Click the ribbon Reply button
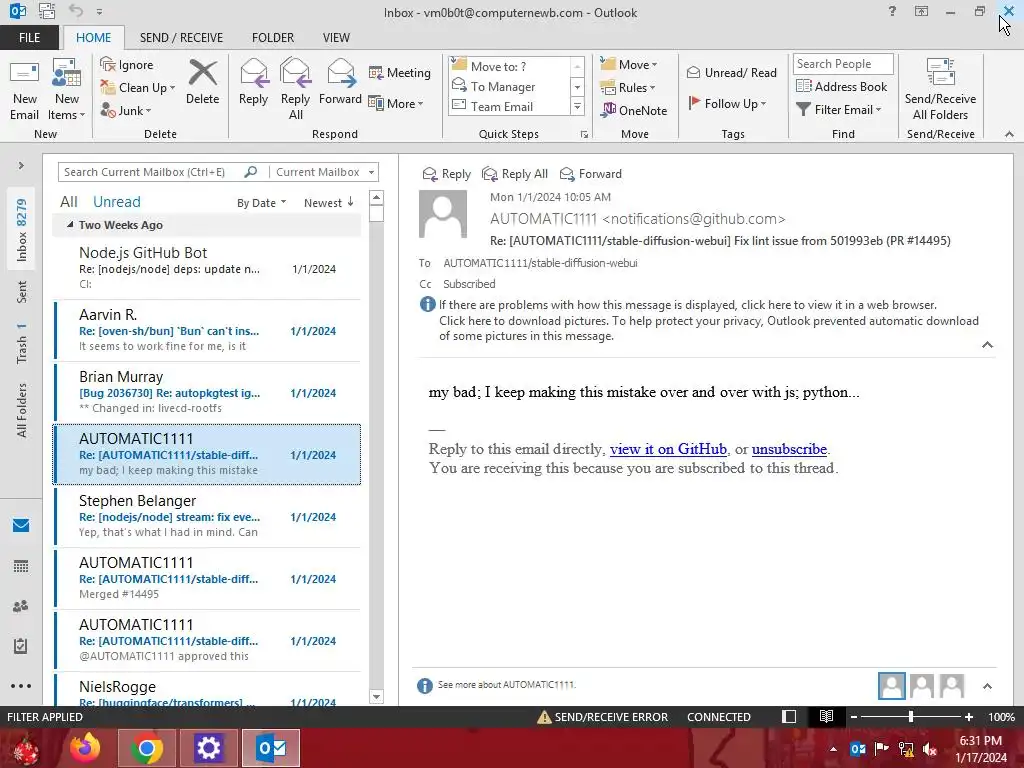This screenshot has height=768, width=1024. pos(253,82)
